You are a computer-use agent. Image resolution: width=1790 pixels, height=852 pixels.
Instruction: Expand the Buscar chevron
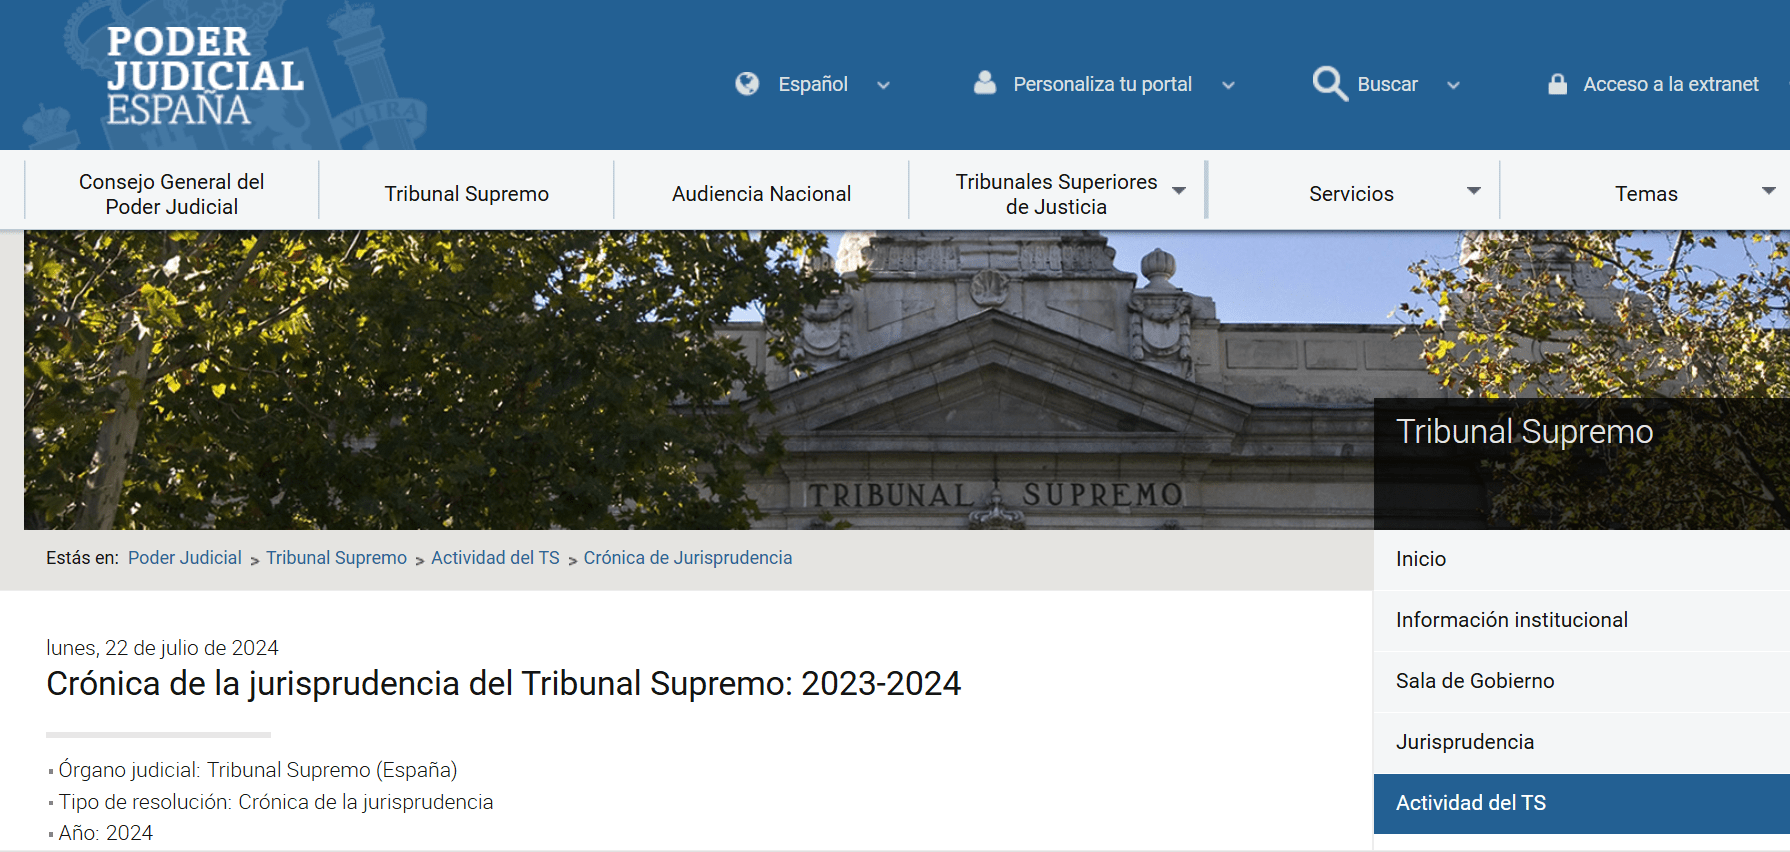coord(1453,85)
